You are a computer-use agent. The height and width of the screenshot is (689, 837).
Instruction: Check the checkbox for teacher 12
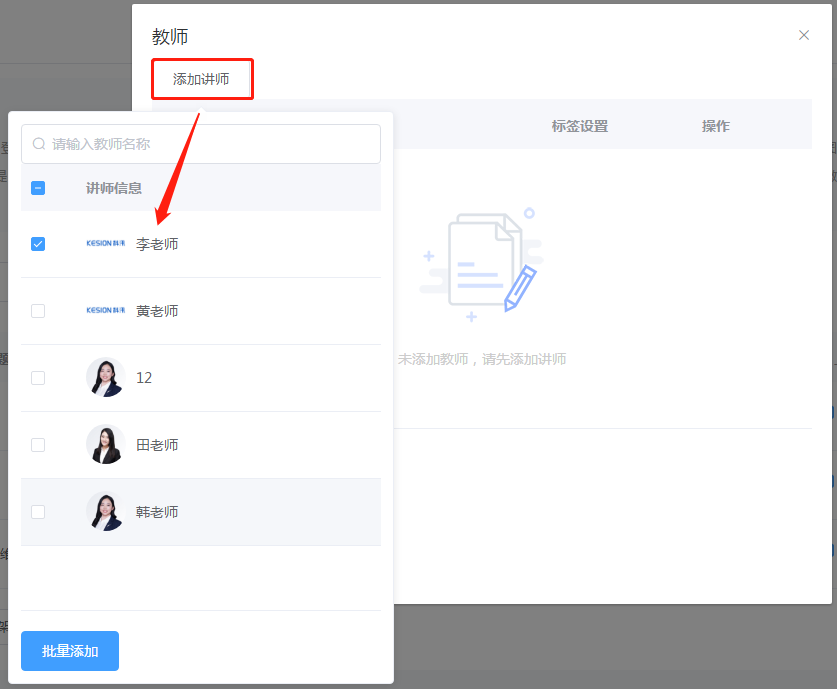[37, 377]
